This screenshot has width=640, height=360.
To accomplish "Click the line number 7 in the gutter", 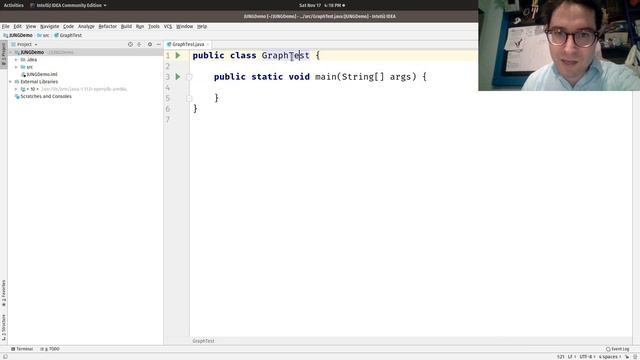I will point(167,119).
